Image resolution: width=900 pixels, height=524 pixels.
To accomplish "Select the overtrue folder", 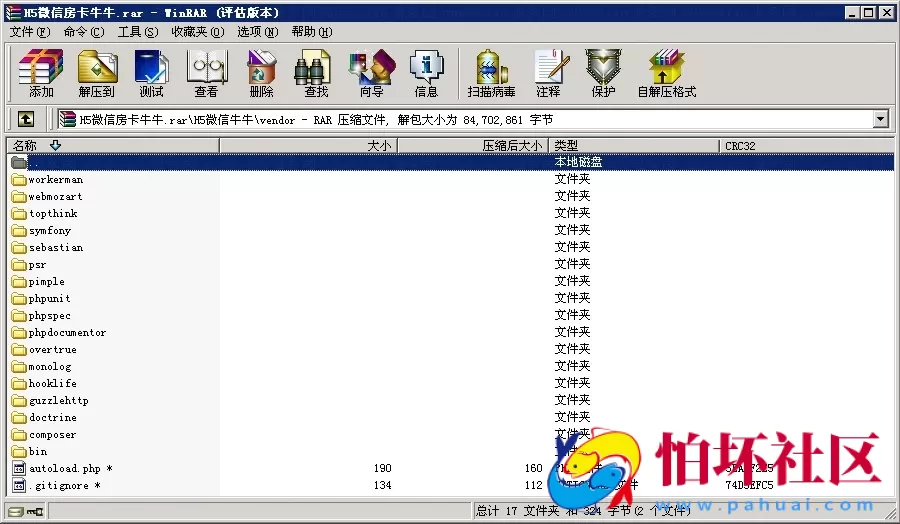I will click(52, 350).
